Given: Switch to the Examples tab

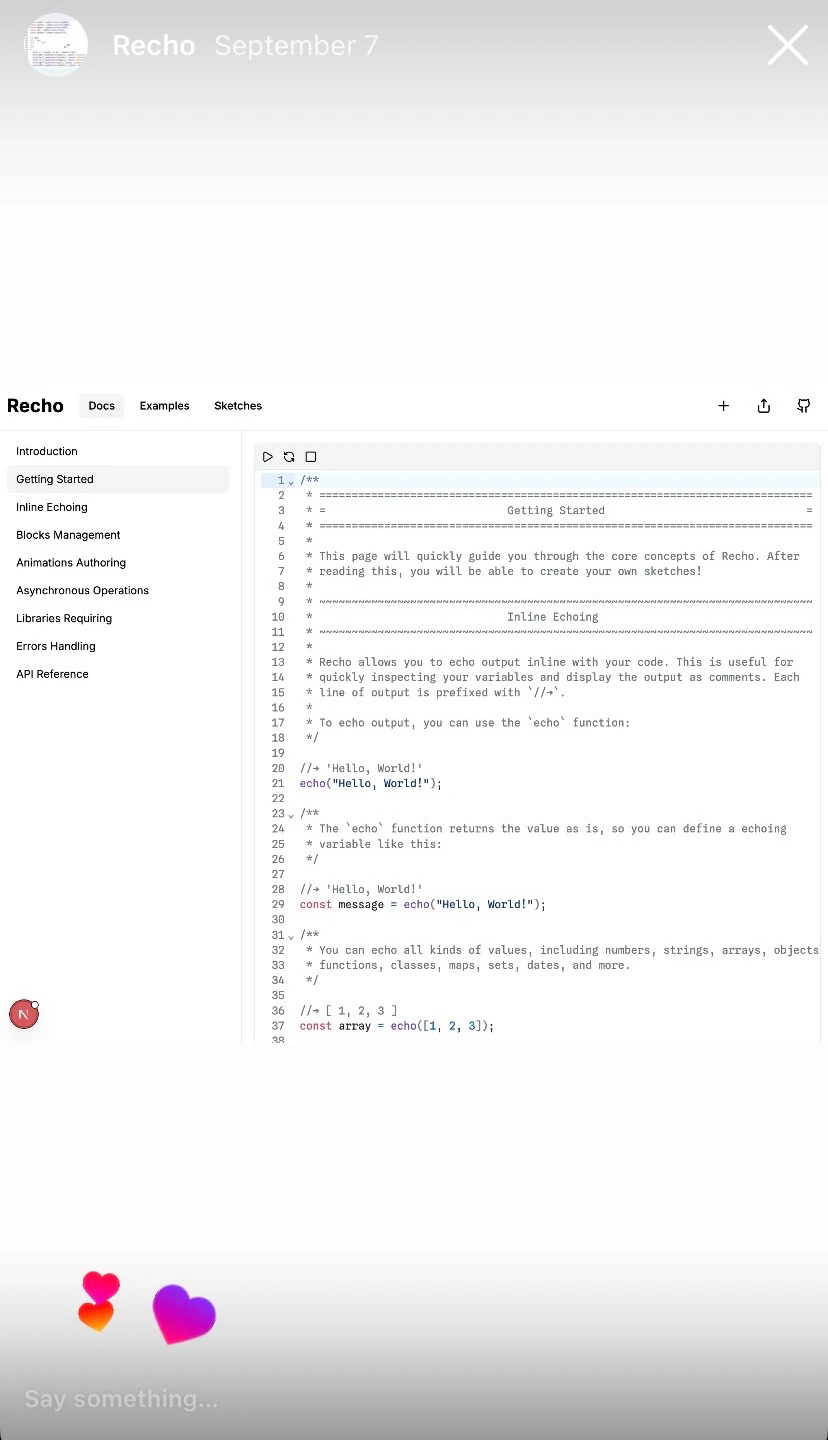Looking at the screenshot, I should (x=164, y=406).
